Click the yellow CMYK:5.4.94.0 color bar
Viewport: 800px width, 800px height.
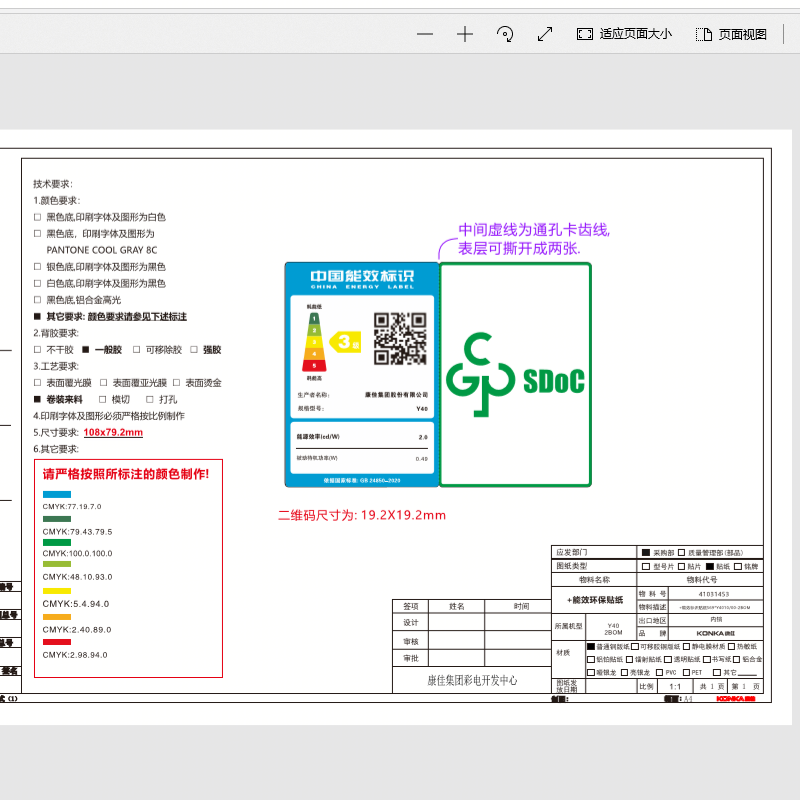(x=57, y=591)
